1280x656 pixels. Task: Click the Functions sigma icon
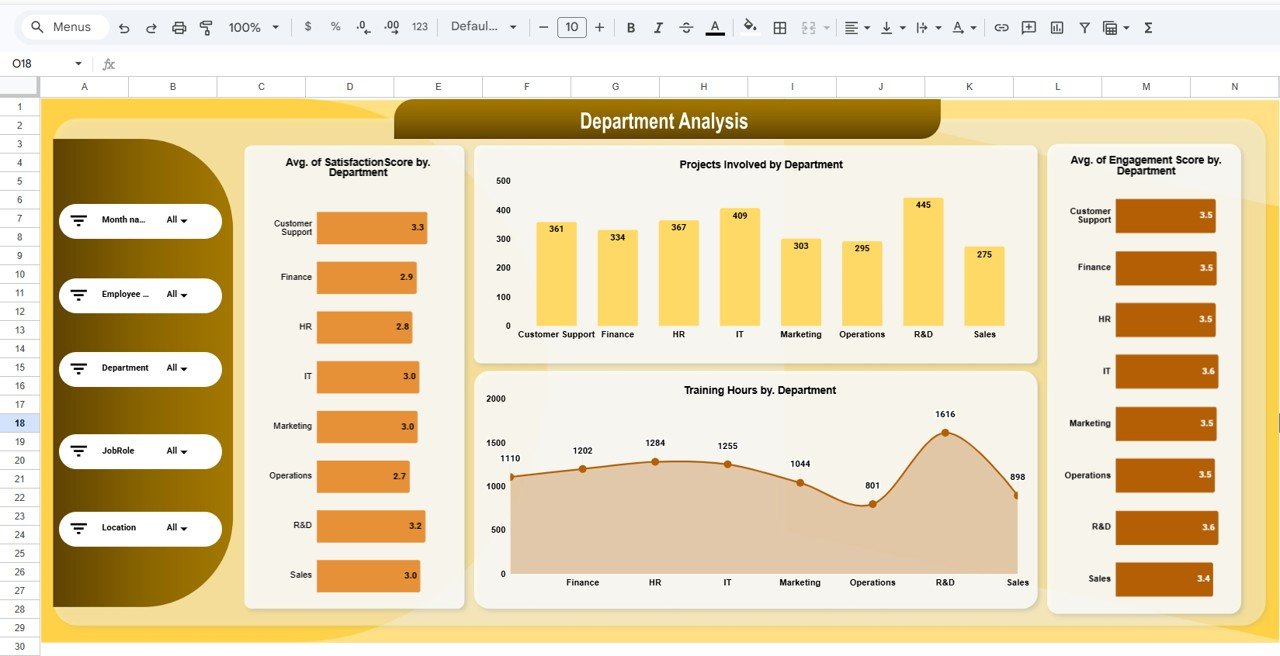coord(1148,28)
